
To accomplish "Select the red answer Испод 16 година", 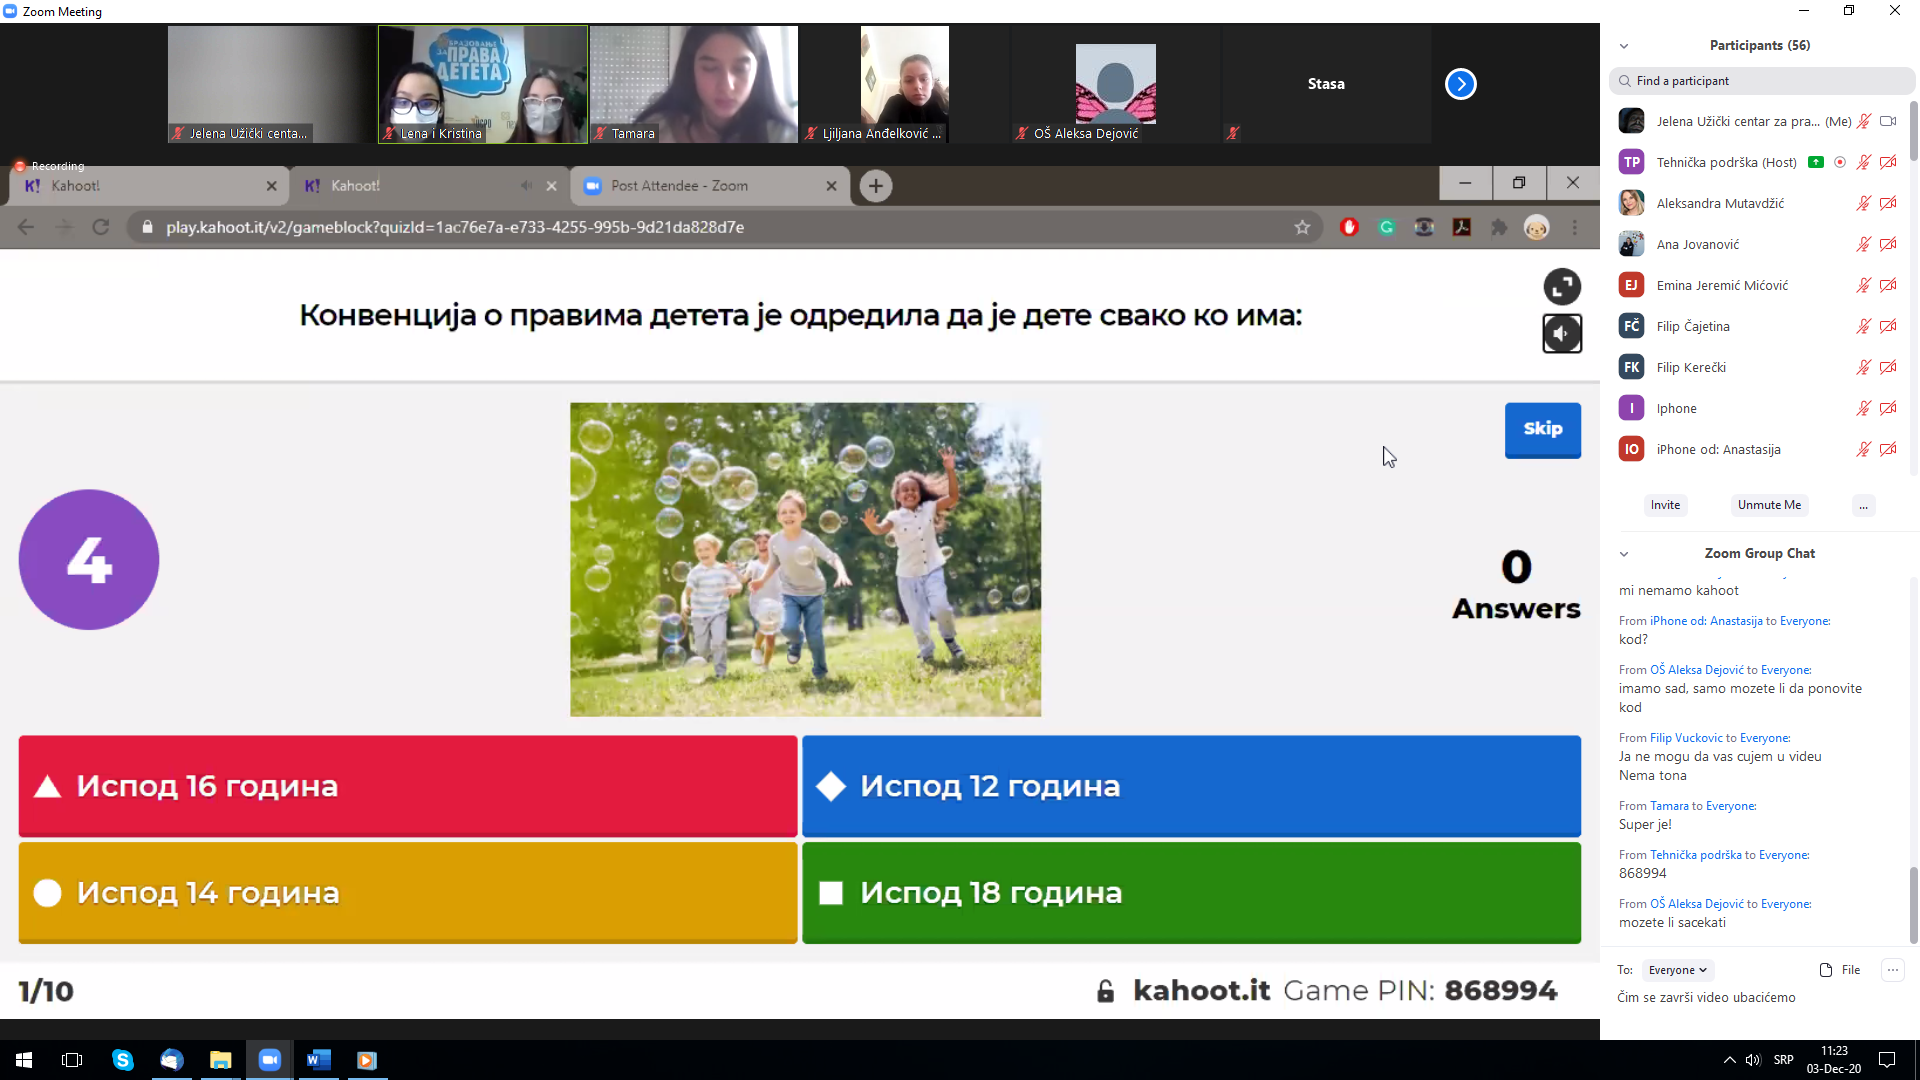I will click(x=408, y=786).
